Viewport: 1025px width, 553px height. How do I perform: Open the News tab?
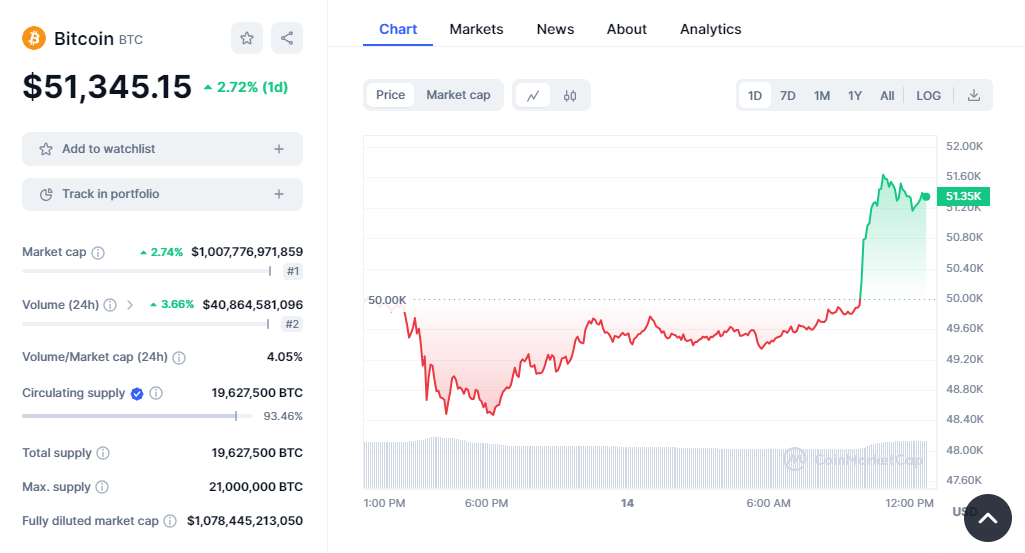tap(556, 29)
